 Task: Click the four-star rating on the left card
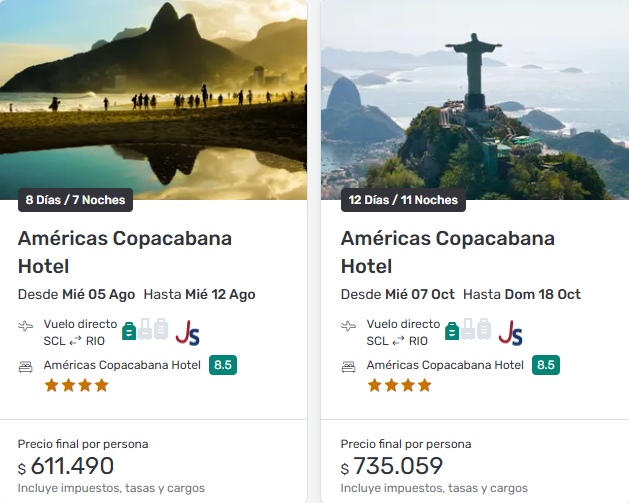[76, 385]
